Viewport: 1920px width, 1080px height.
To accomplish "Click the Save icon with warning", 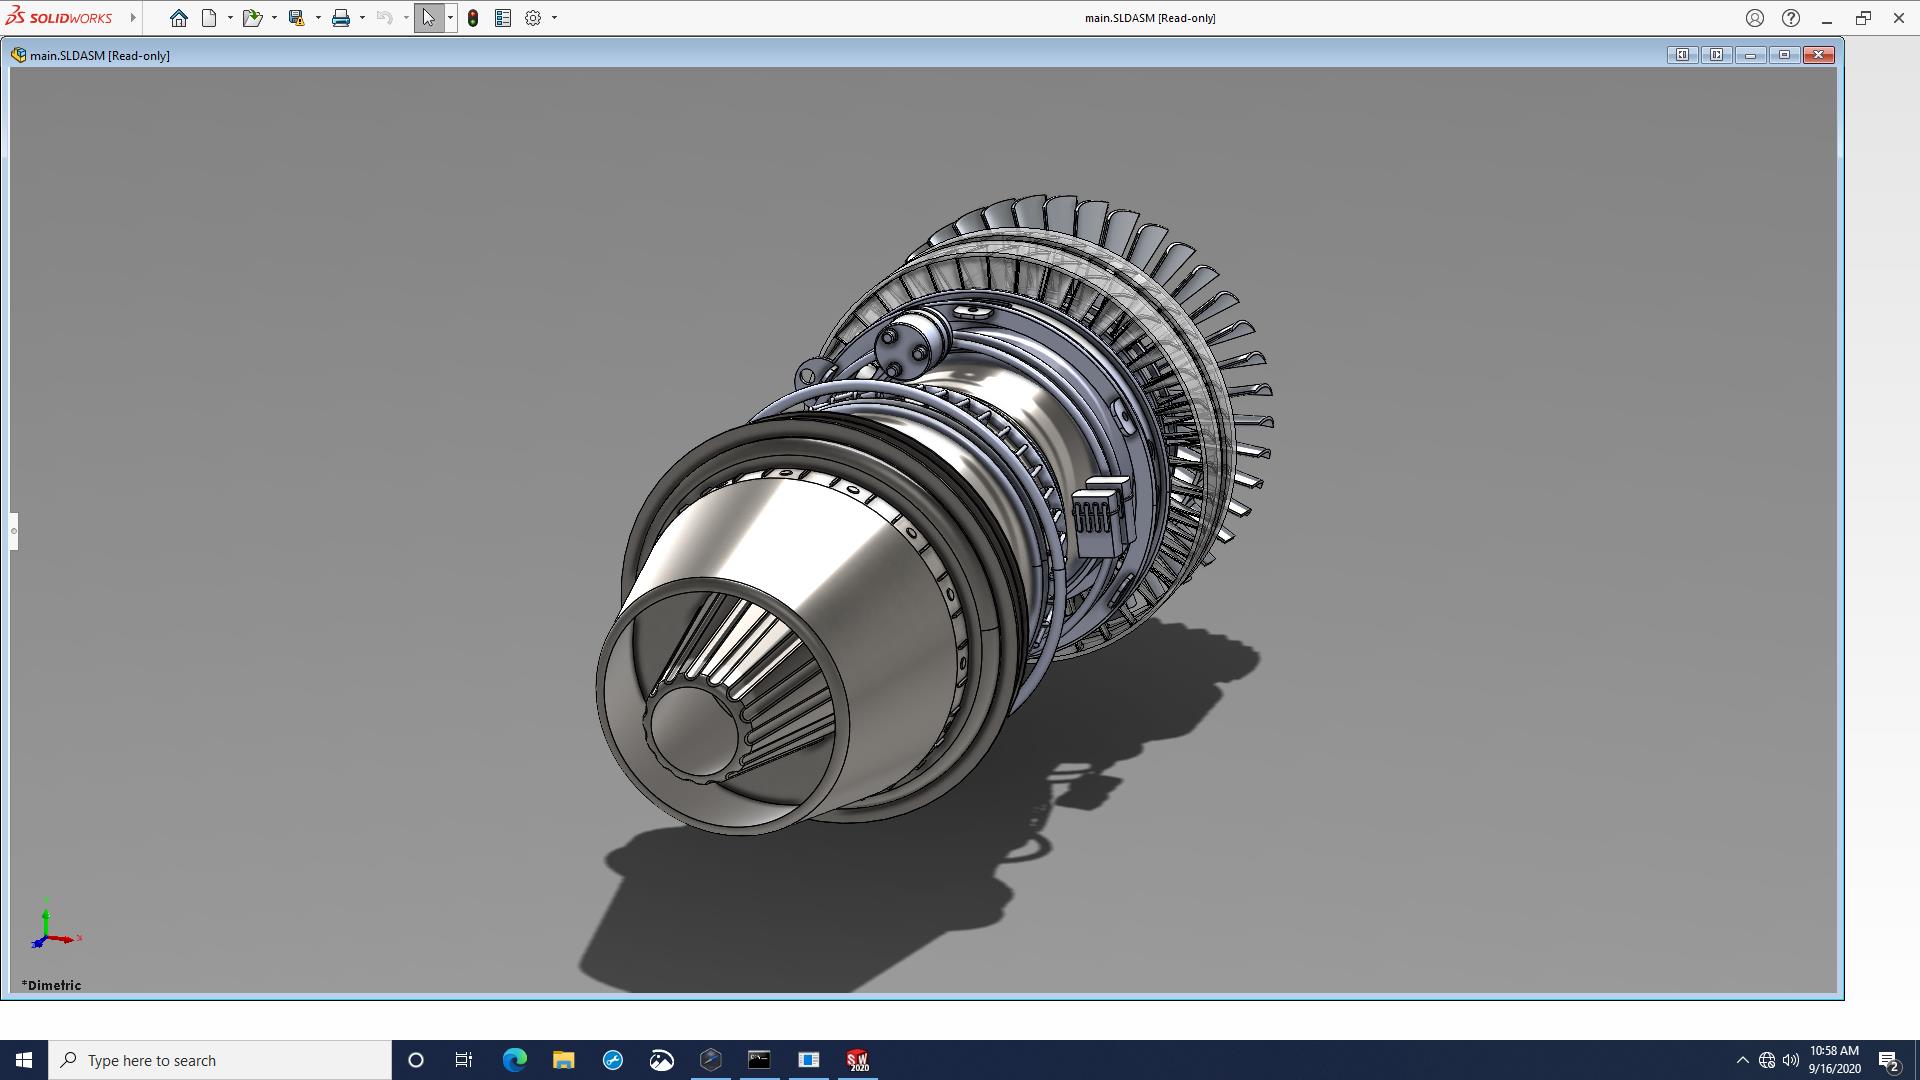I will coord(296,18).
